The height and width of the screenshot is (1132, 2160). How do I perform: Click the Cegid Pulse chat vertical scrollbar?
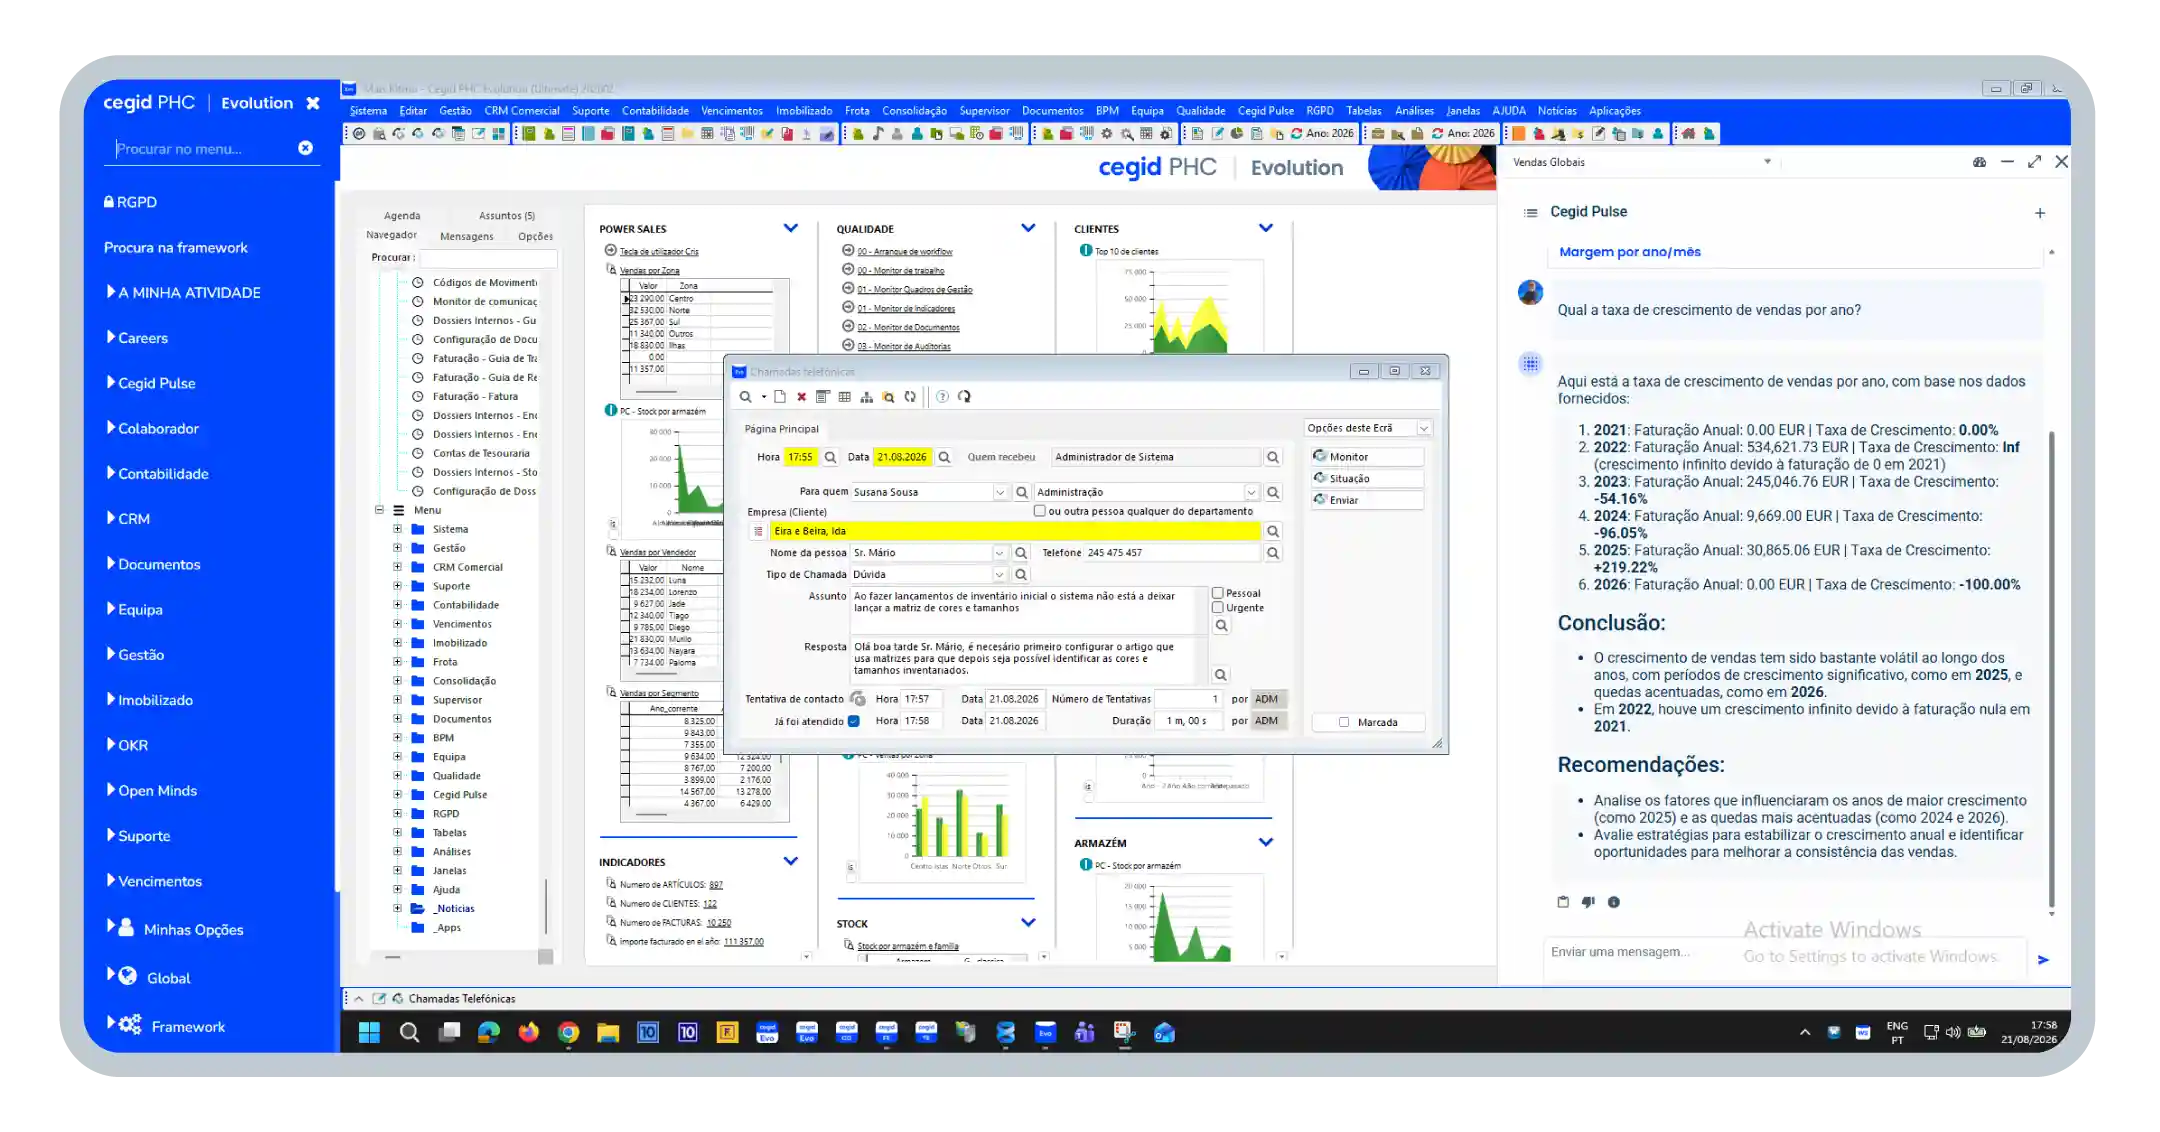tap(2051, 670)
